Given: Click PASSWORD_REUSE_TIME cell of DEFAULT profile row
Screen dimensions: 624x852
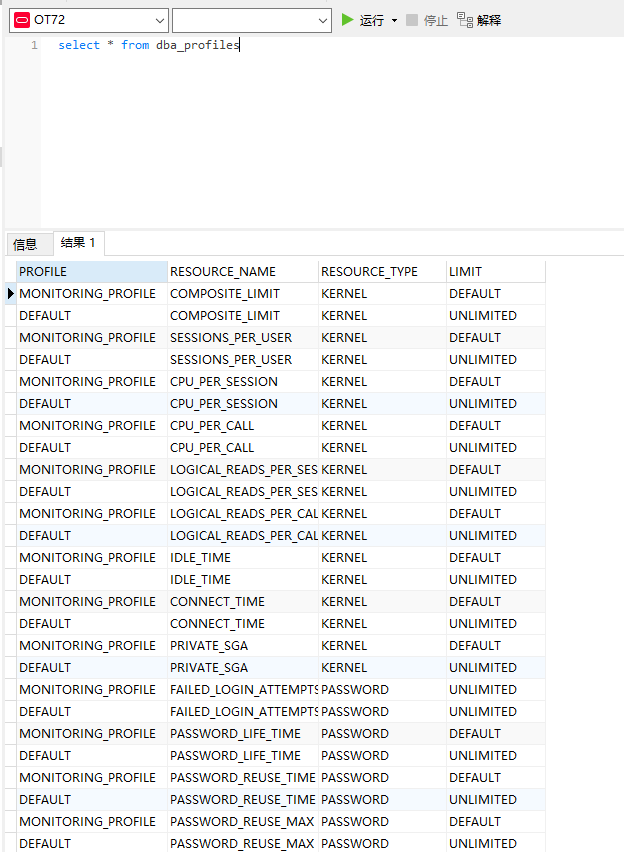Looking at the screenshot, I should tap(243, 800).
